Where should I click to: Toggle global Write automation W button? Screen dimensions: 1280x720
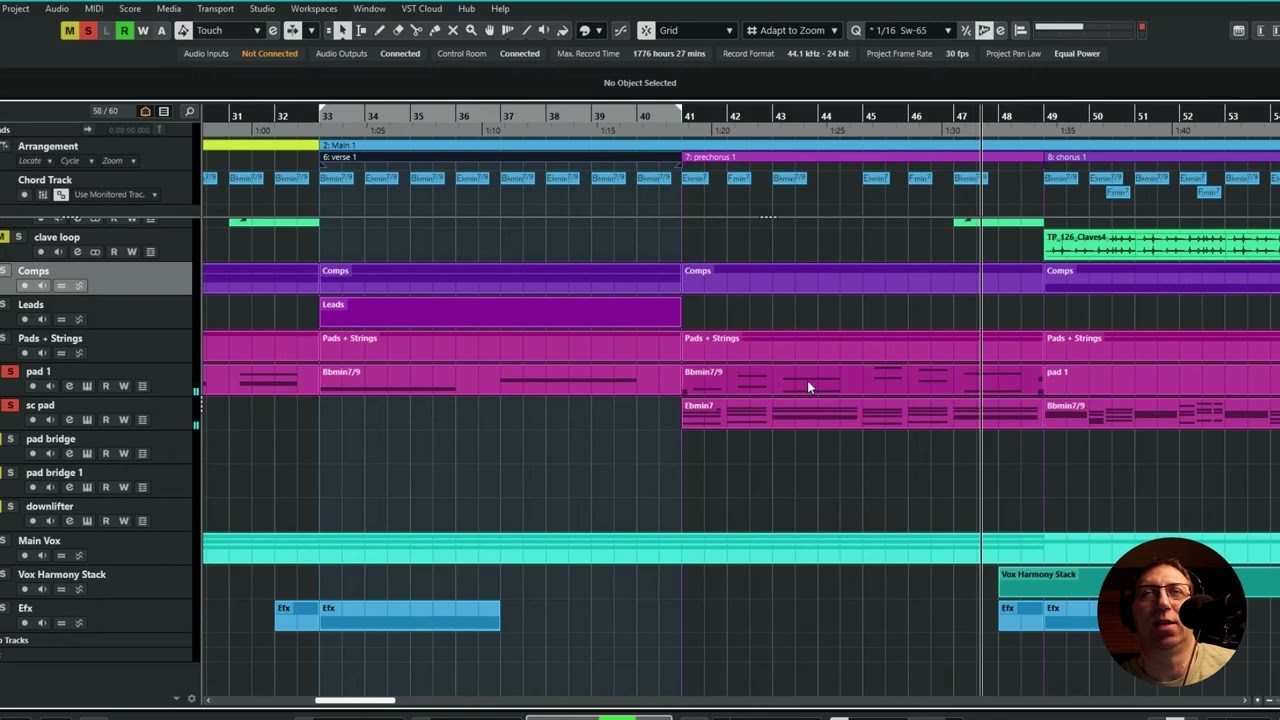click(x=143, y=30)
